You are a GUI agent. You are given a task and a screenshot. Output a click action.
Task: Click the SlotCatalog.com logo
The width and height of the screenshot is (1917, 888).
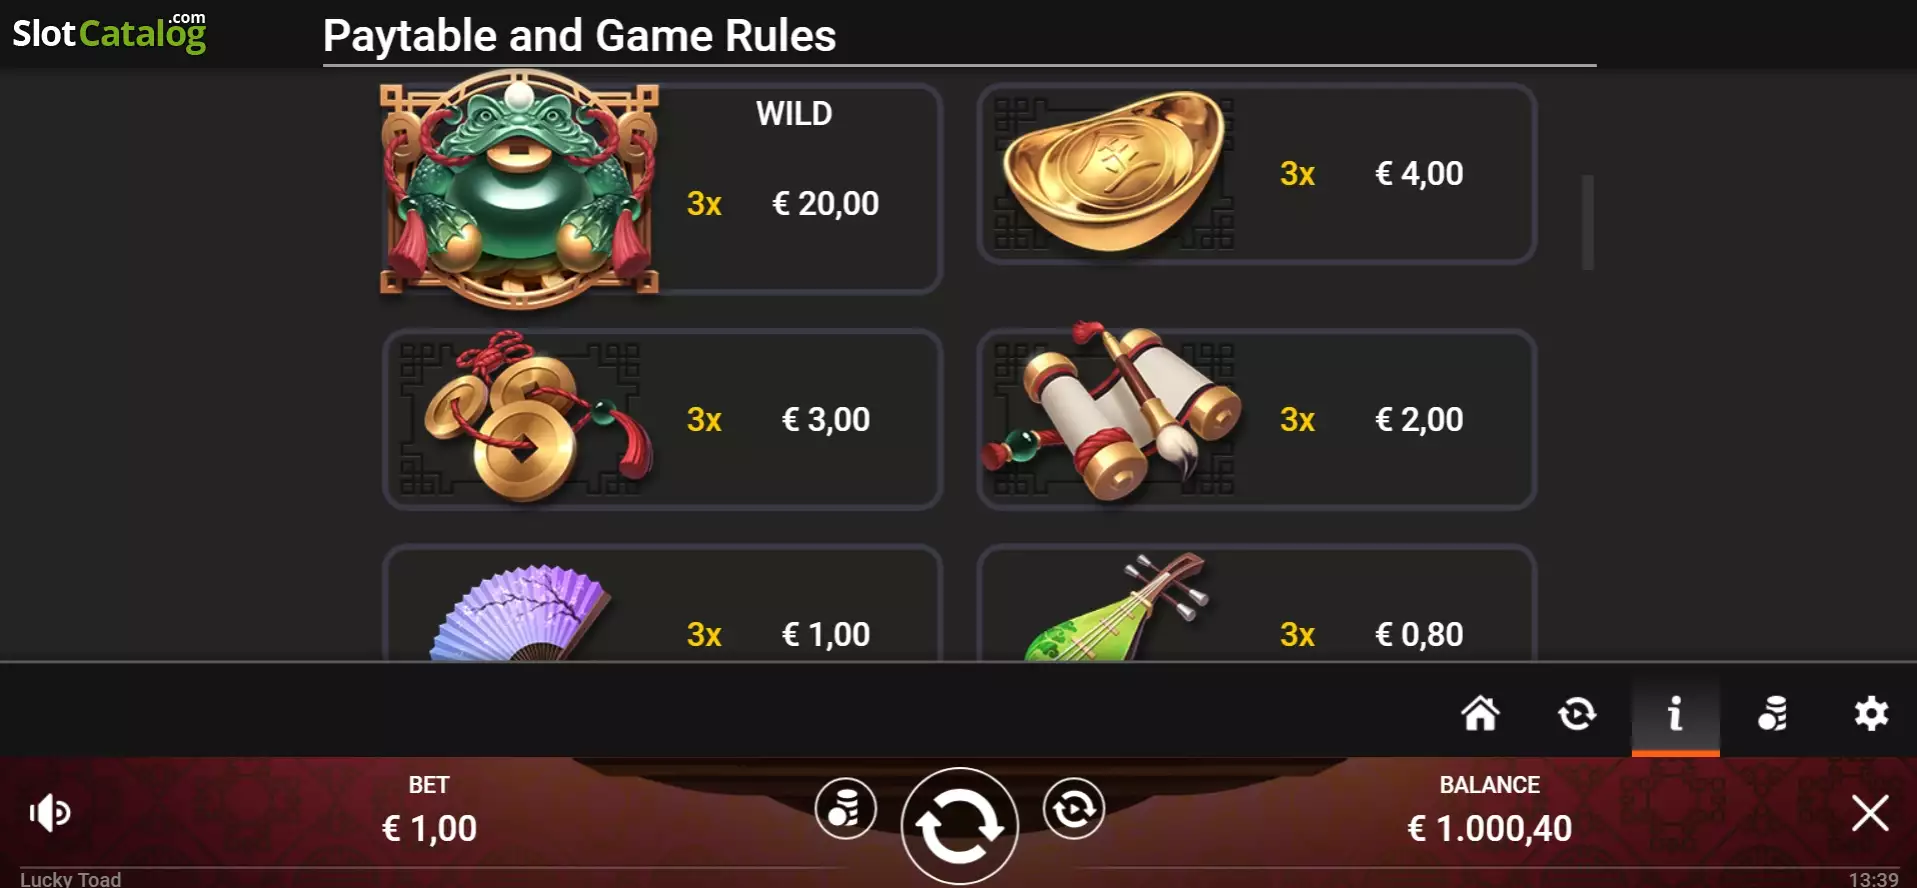click(109, 32)
